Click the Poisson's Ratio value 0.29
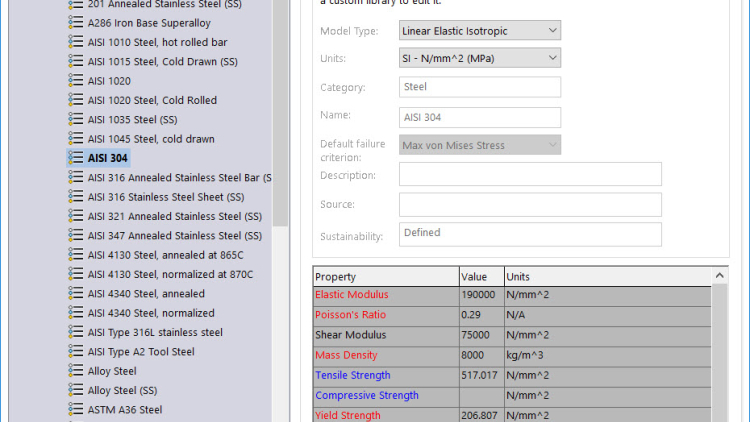 [471, 315]
